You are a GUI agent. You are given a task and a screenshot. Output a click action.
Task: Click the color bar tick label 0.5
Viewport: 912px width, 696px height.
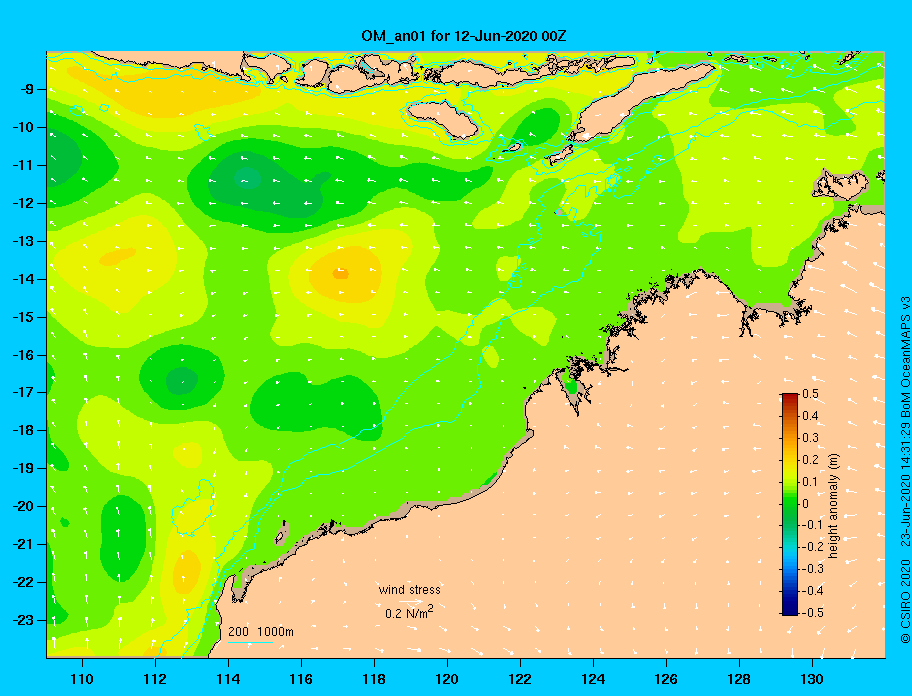click(x=810, y=394)
